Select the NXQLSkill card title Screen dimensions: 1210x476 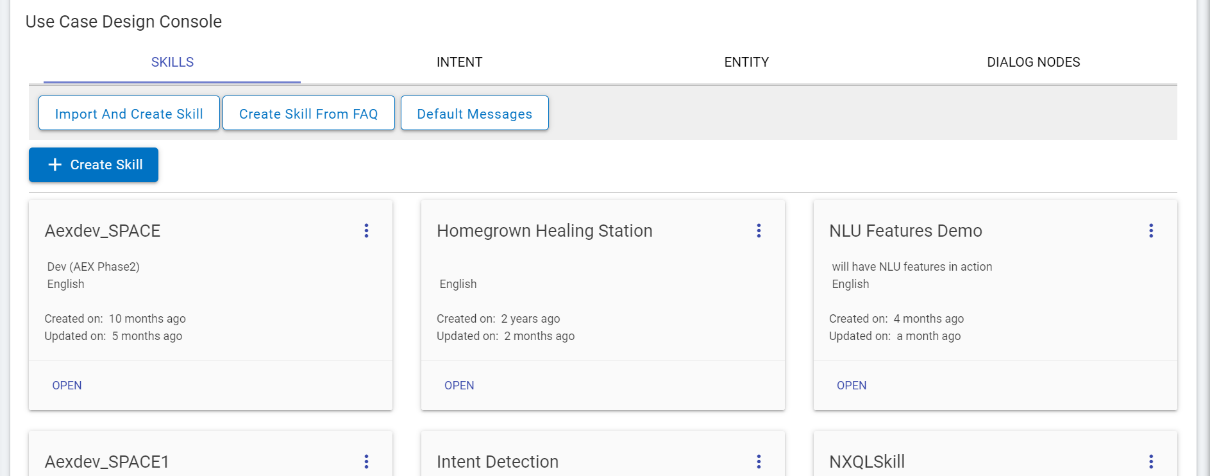pyautogui.click(x=867, y=462)
